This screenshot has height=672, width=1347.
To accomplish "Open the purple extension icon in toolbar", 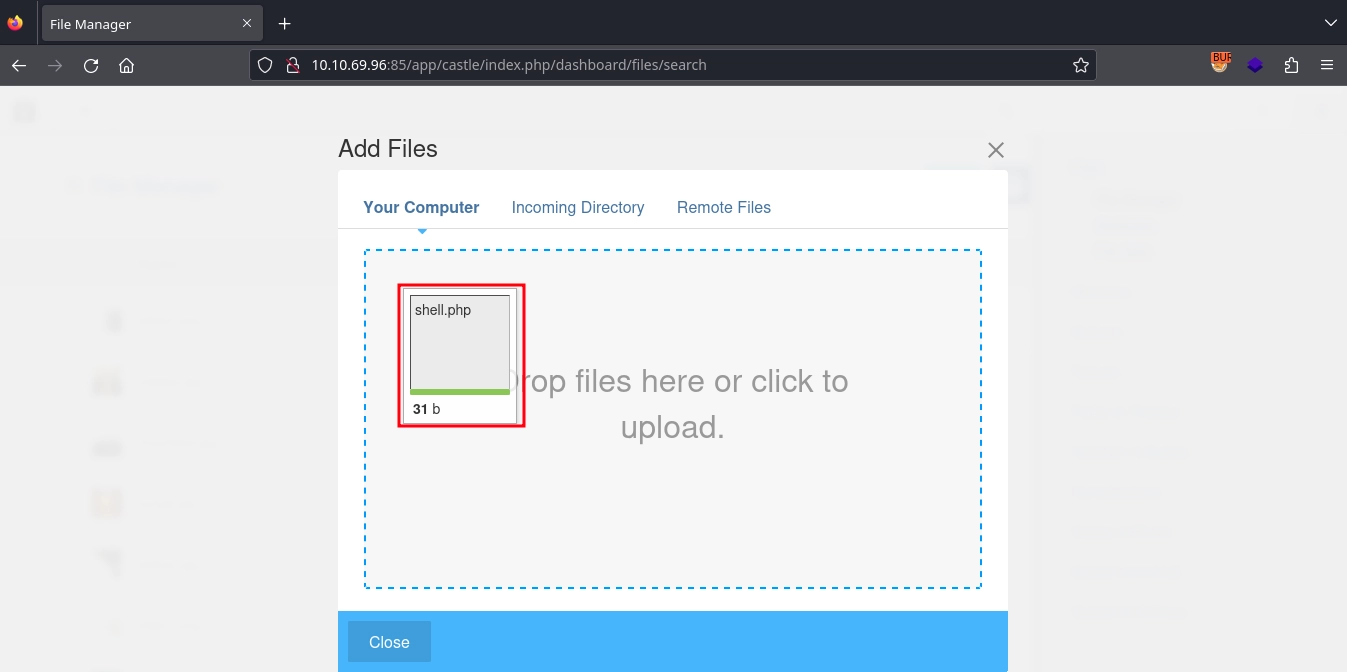I will (x=1255, y=65).
